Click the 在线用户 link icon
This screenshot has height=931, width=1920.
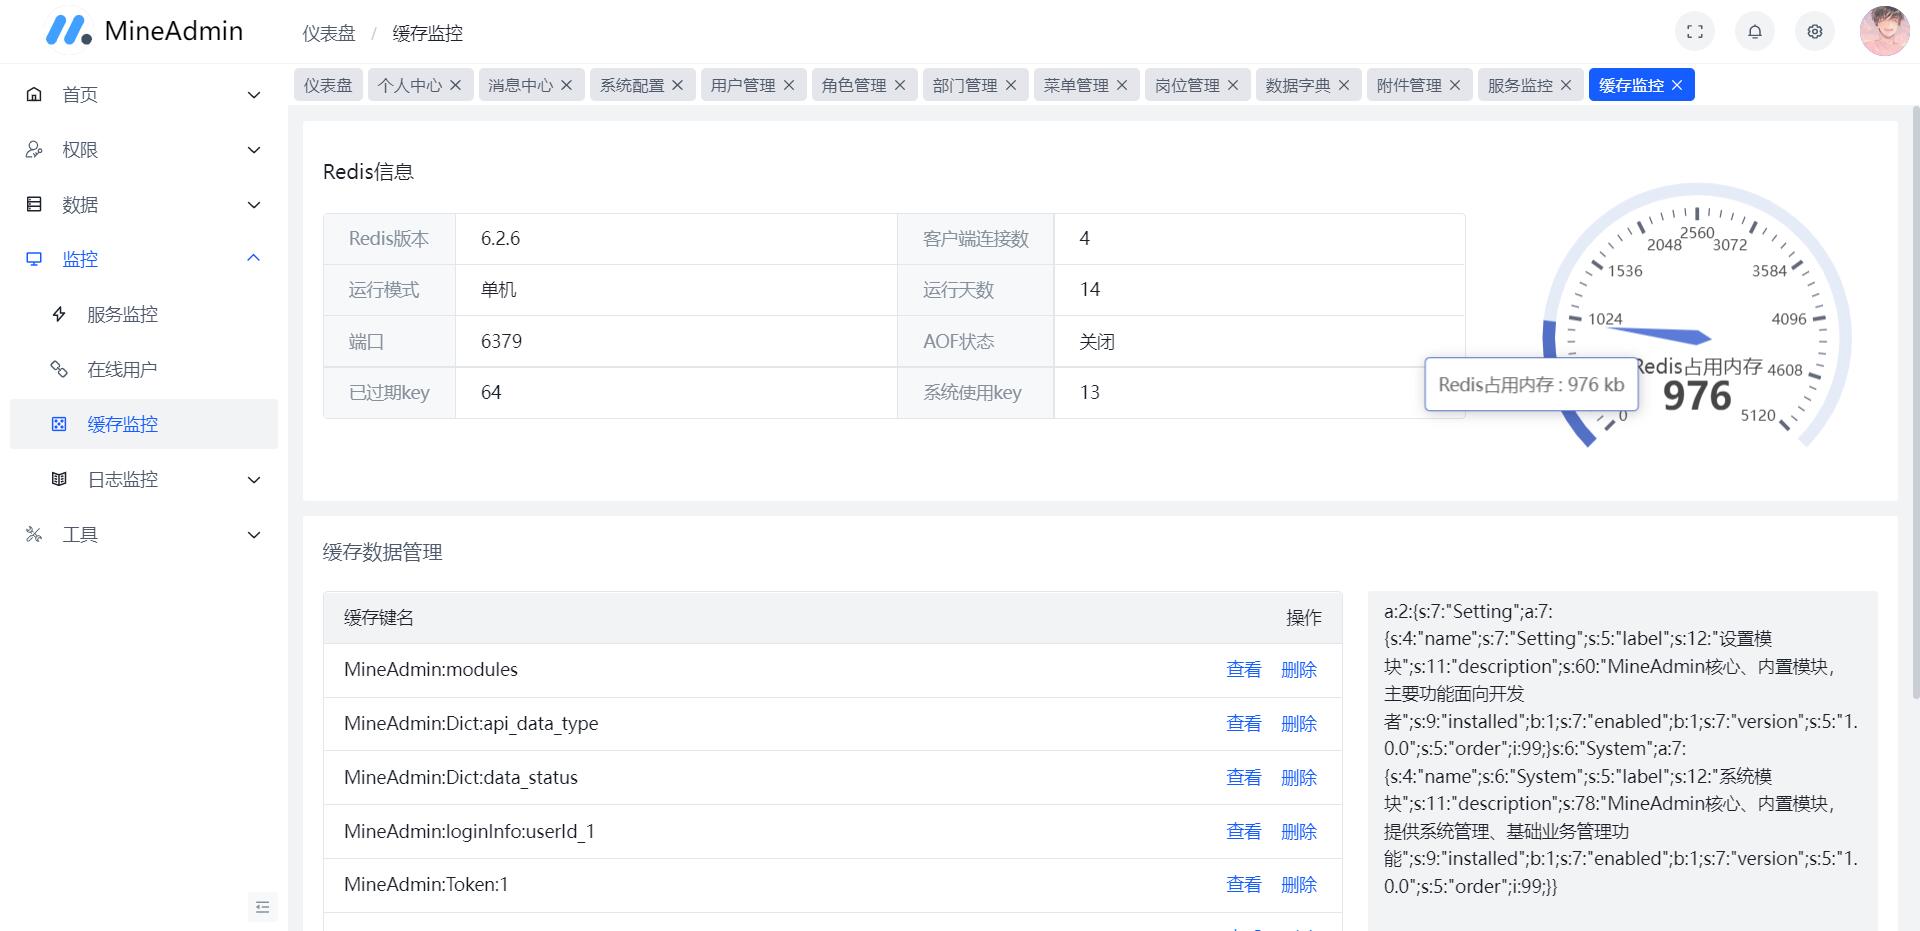(59, 369)
